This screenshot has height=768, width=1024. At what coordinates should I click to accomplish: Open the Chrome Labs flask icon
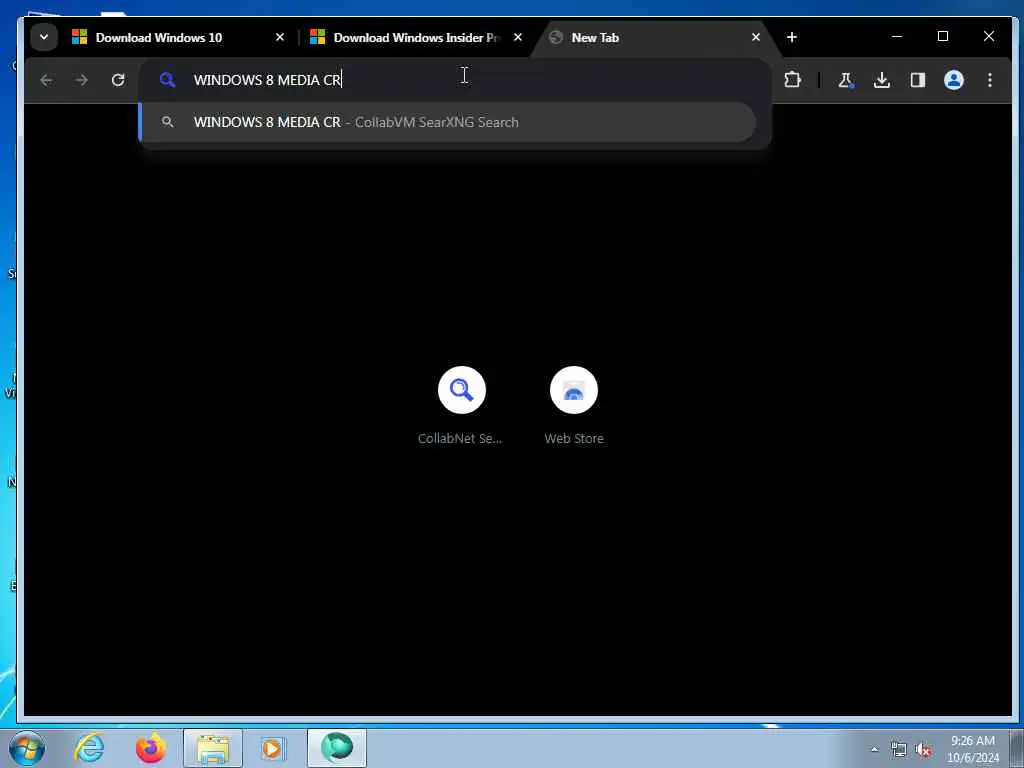846,80
